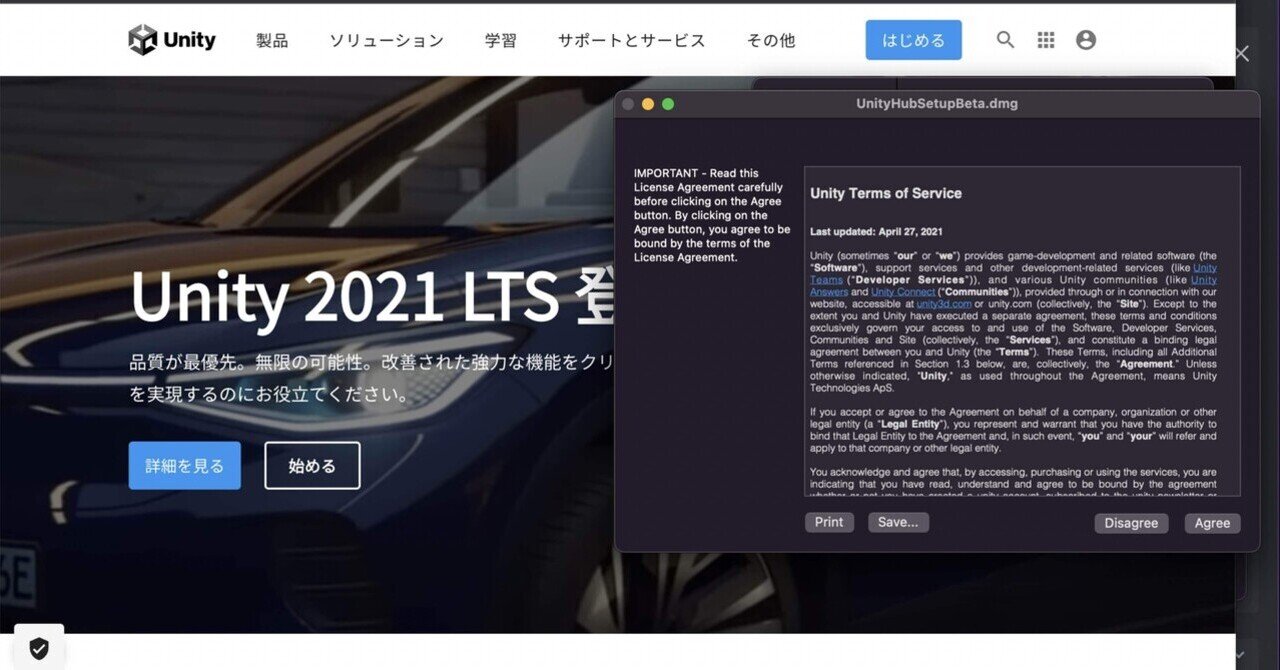The width and height of the screenshot is (1280, 670).
Task: Close the overlay with the X icon
Action: 1242,54
